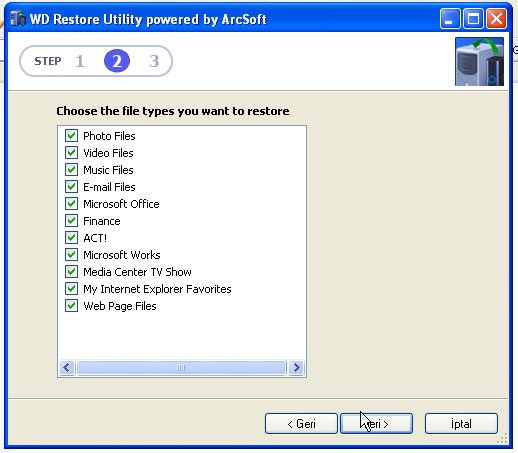Uncheck the Finance checkbox
The height and width of the screenshot is (453, 518).
(x=71, y=221)
